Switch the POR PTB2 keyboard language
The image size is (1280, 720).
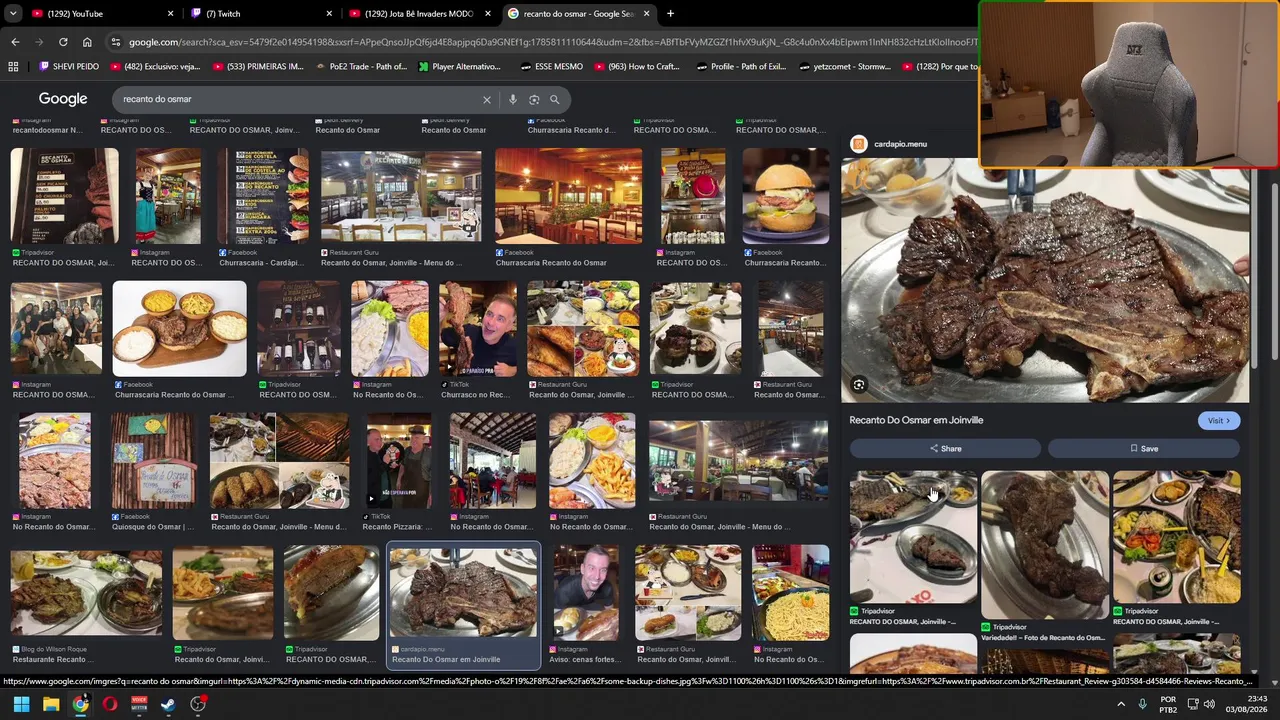(1168, 704)
